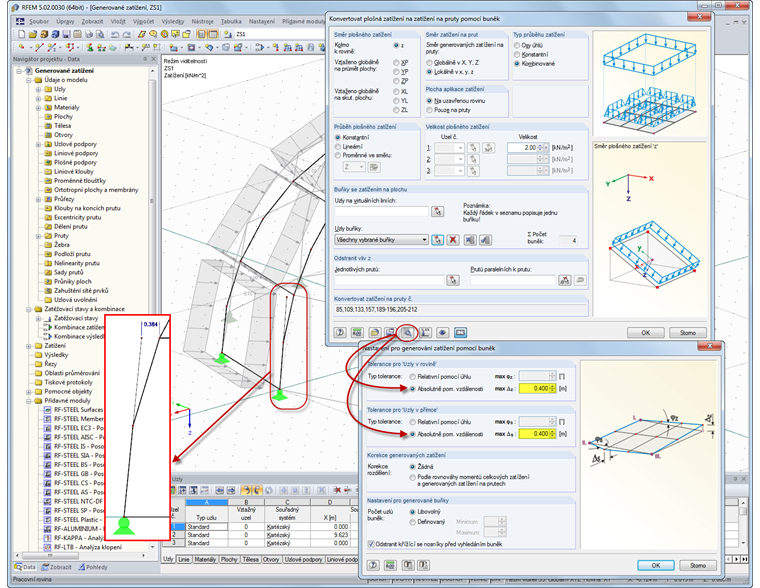Select Podle rovnováhy momentů correction radio
The image size is (760, 588).
[412, 477]
